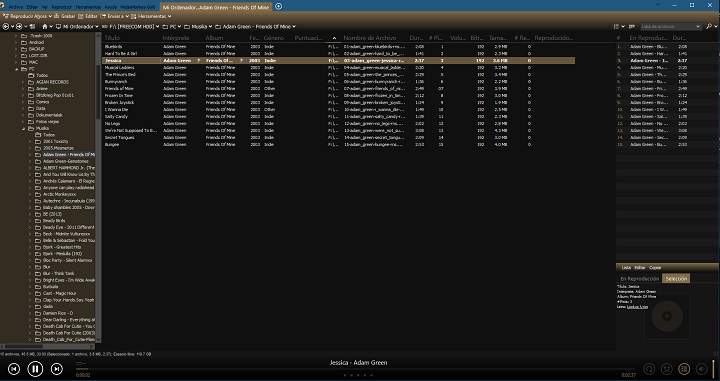Click the album art disc thumbnail
This screenshot has width=720, height=381.
point(667,316)
